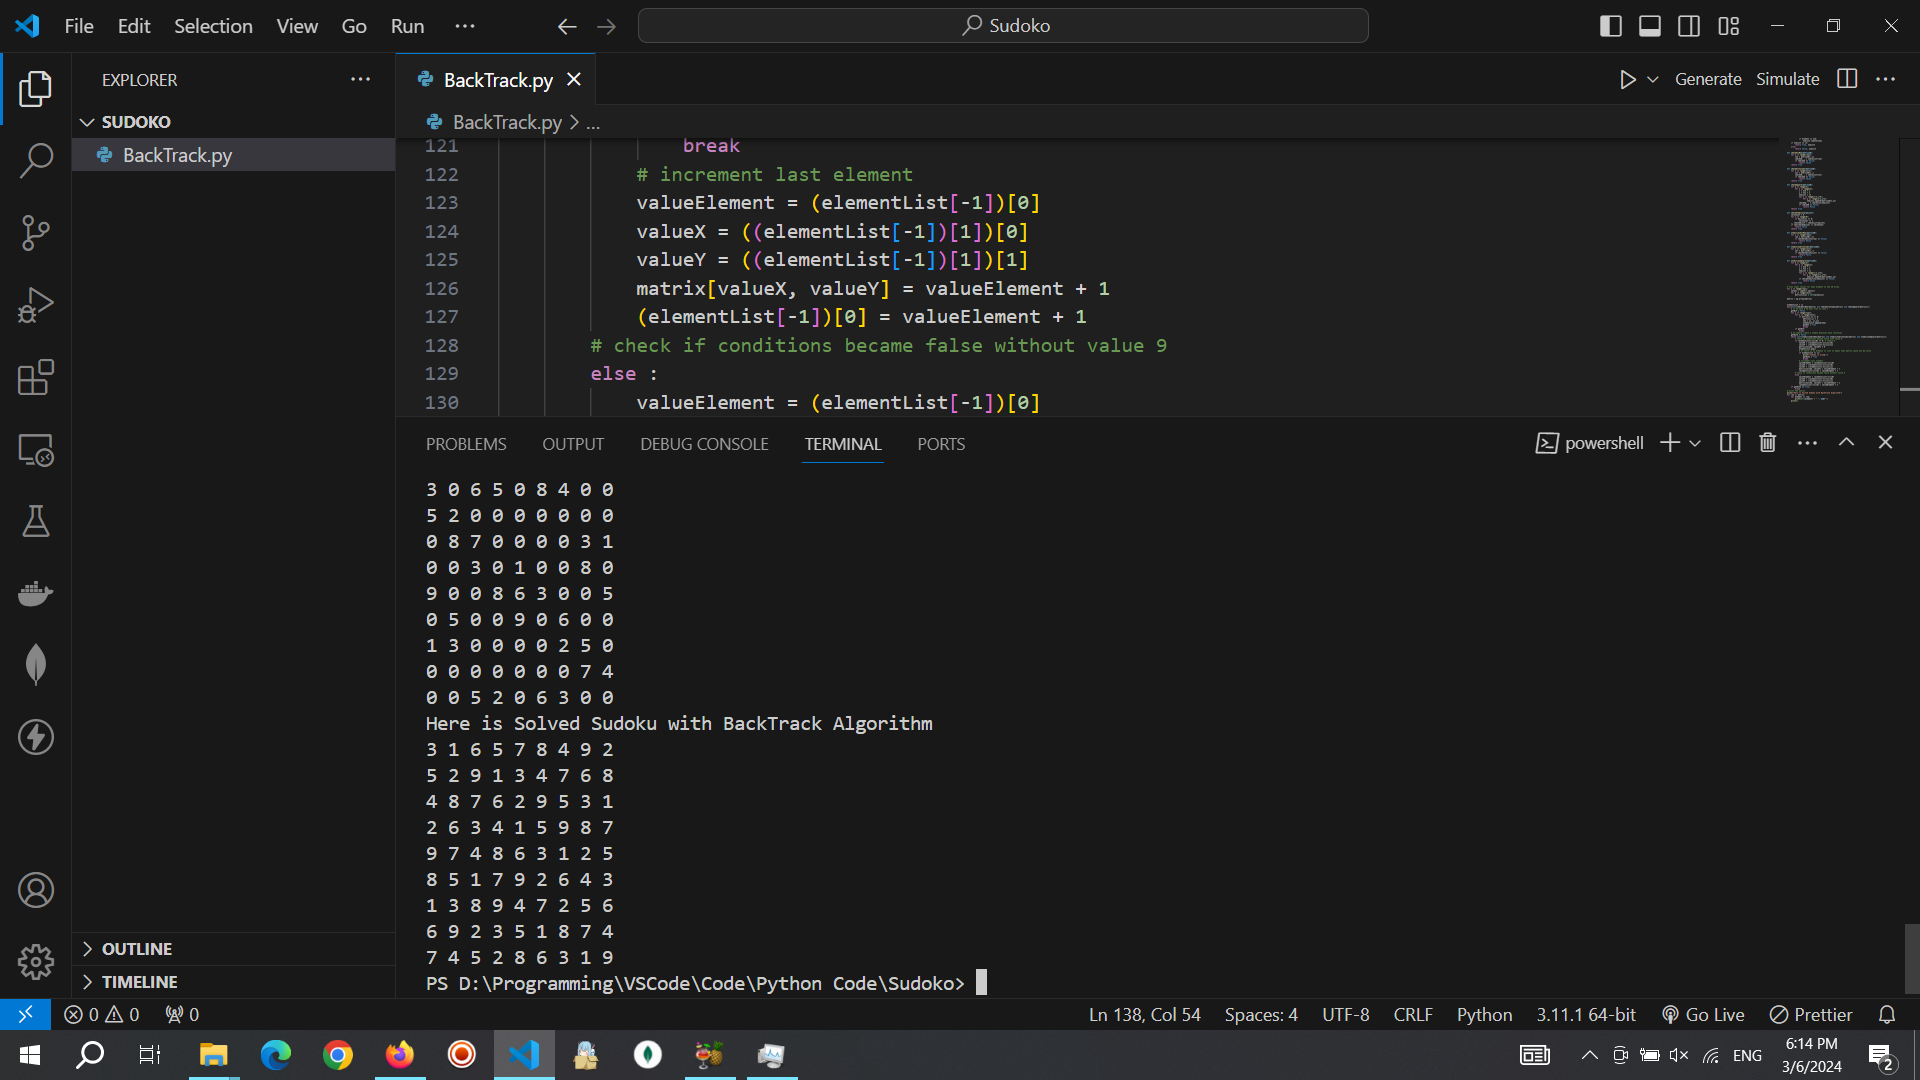Click the Sudoko command center search box
Image resolution: width=1920 pixels, height=1080 pixels.
pyautogui.click(x=1003, y=26)
